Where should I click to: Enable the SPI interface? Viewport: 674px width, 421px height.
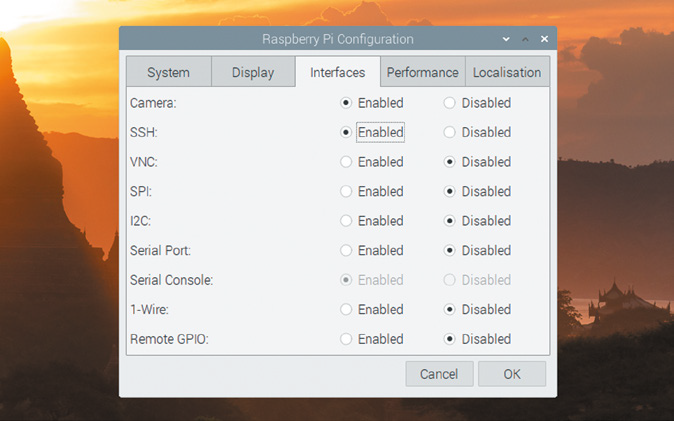coord(346,191)
